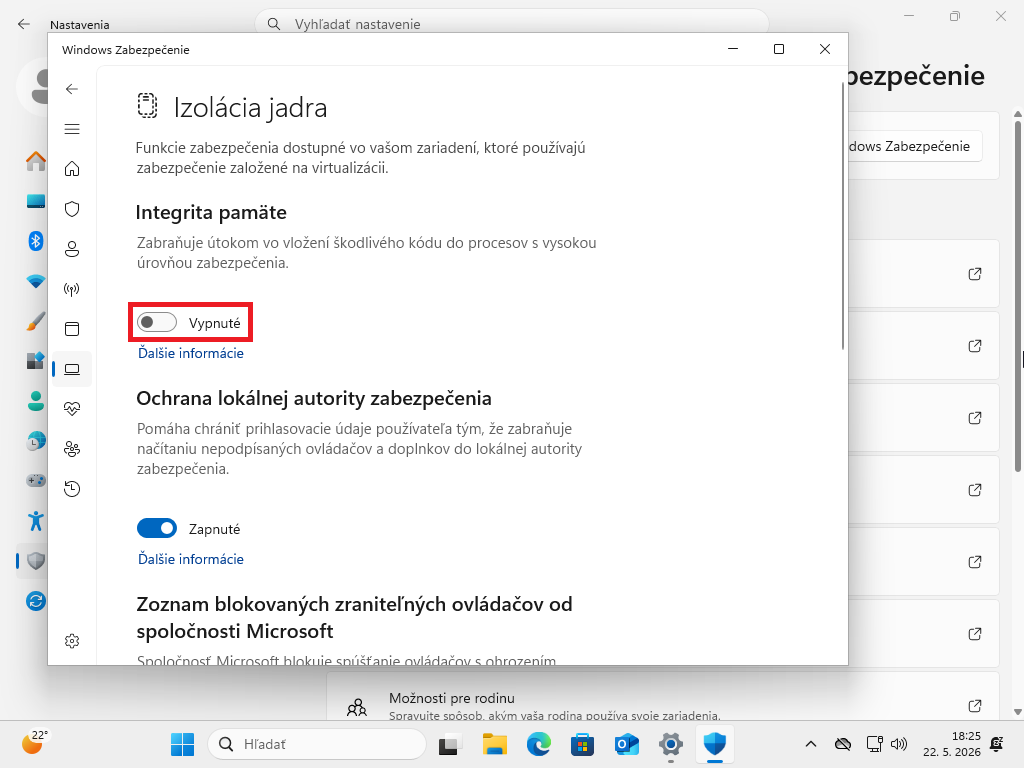Open Outlook from the taskbar
1024x768 pixels.
(627, 744)
